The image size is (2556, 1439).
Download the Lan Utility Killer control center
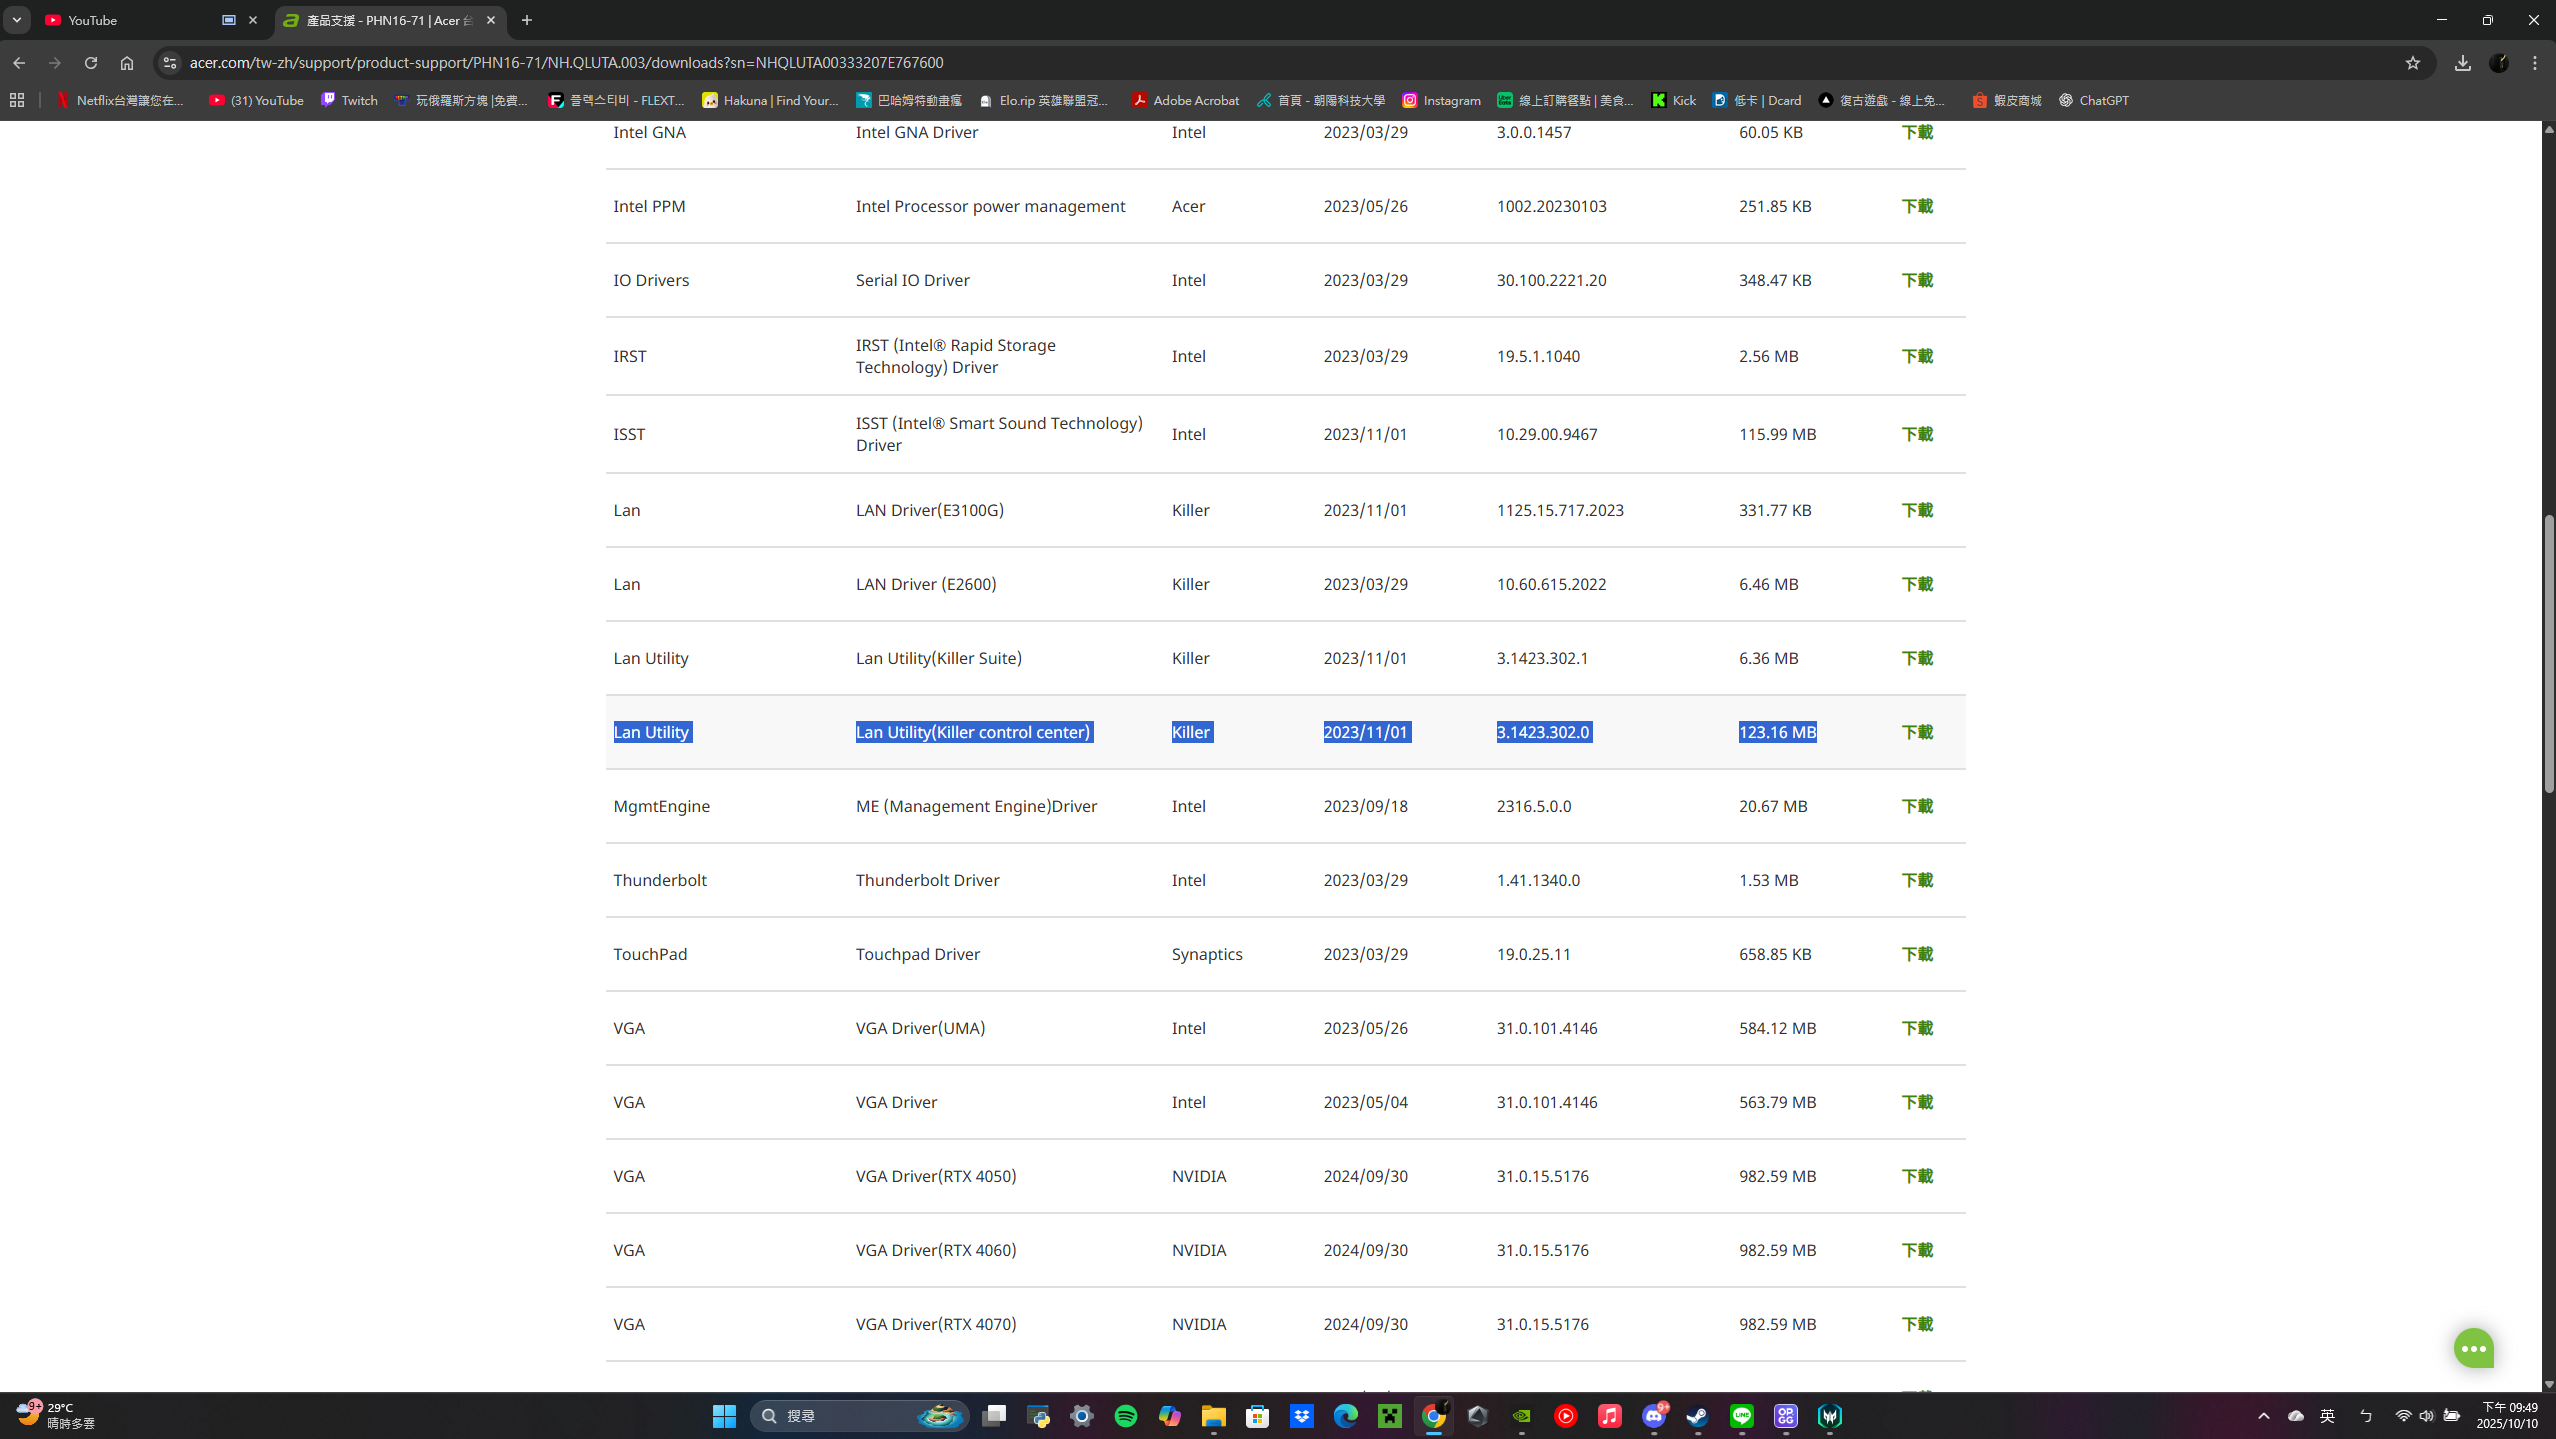tap(1916, 732)
